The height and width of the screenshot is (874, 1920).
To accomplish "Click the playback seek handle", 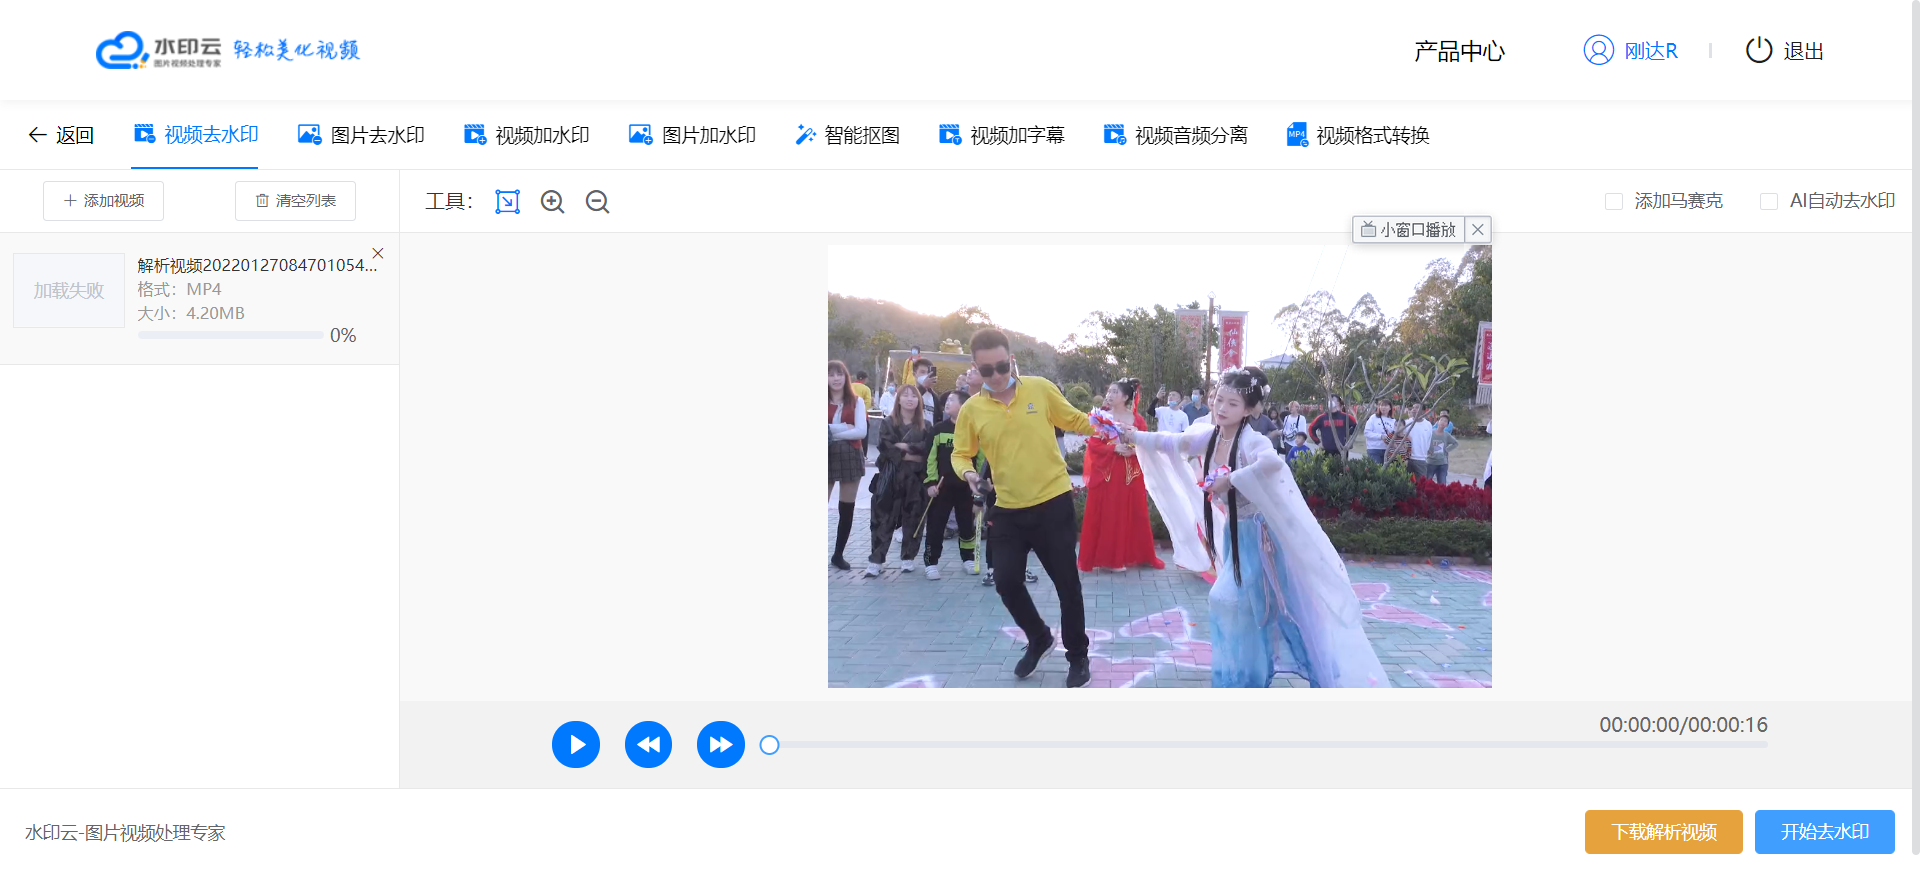I will pos(769,745).
